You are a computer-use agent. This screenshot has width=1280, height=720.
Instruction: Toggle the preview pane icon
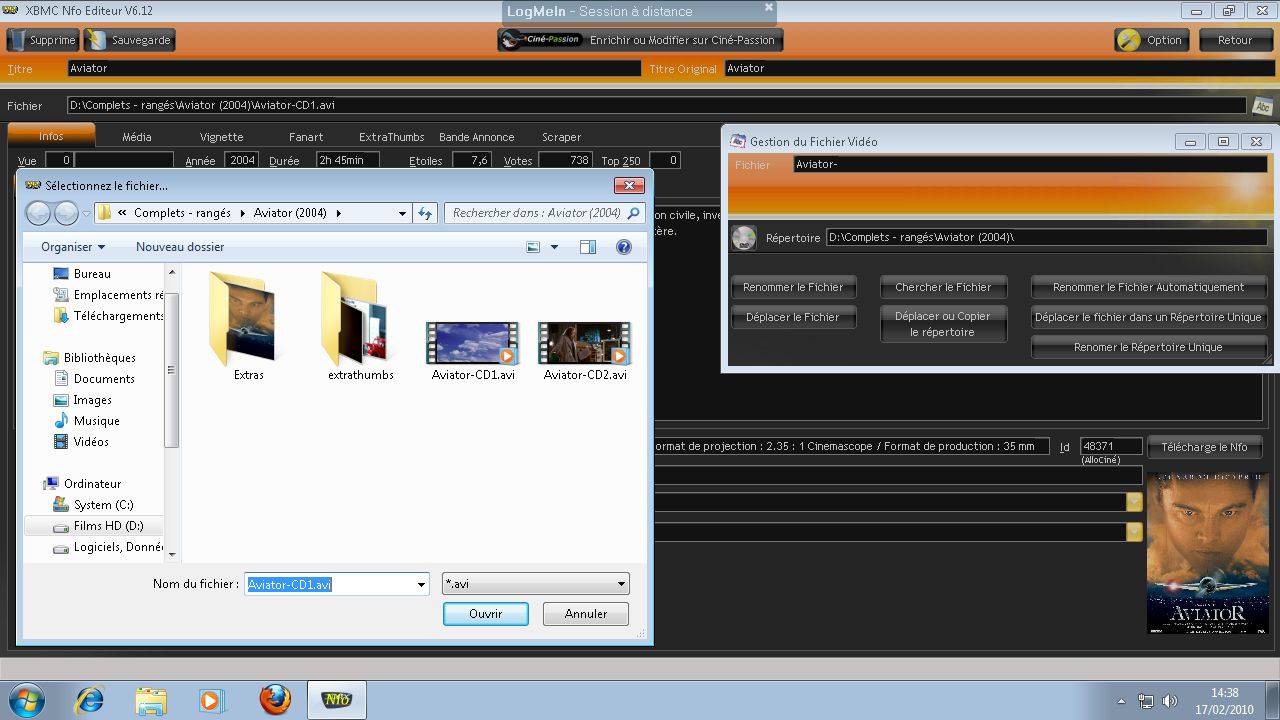[588, 247]
